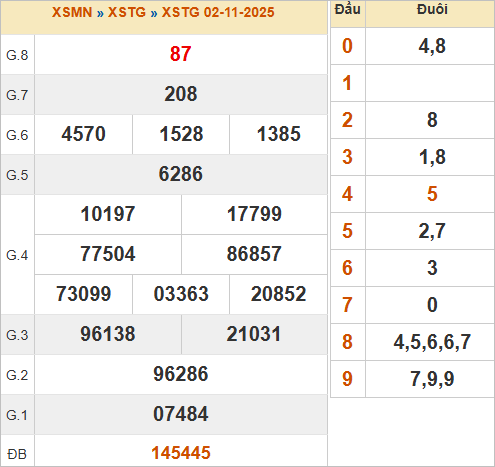Select the special prize number 145445
The width and height of the screenshot is (495, 467).
[x=181, y=453]
